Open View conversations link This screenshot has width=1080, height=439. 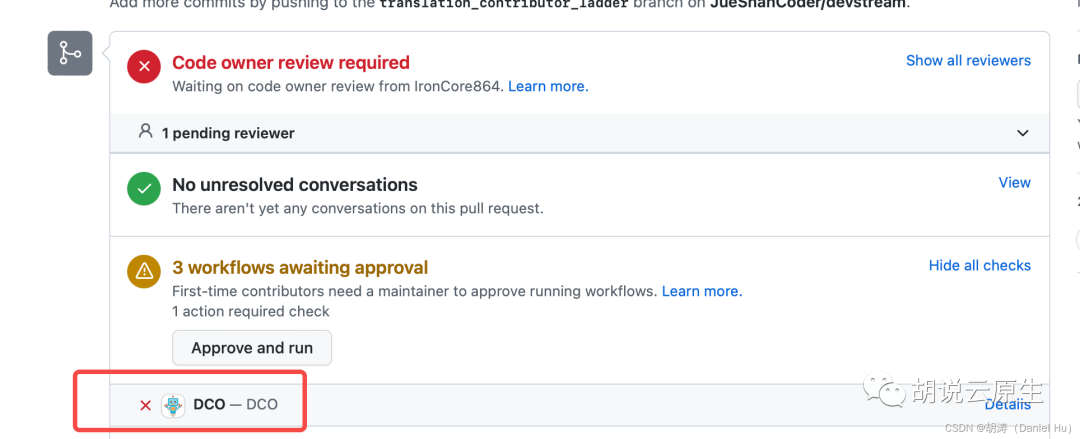1014,182
